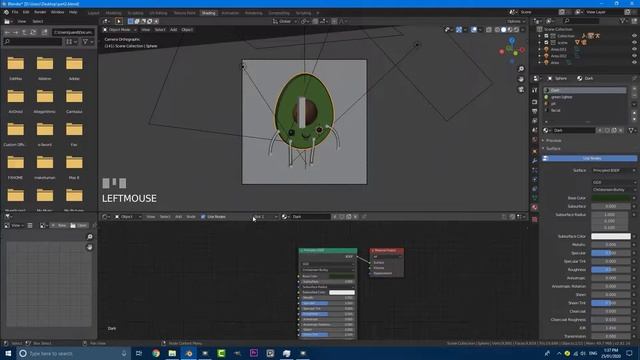Select material preview shading mode

pos(510,30)
